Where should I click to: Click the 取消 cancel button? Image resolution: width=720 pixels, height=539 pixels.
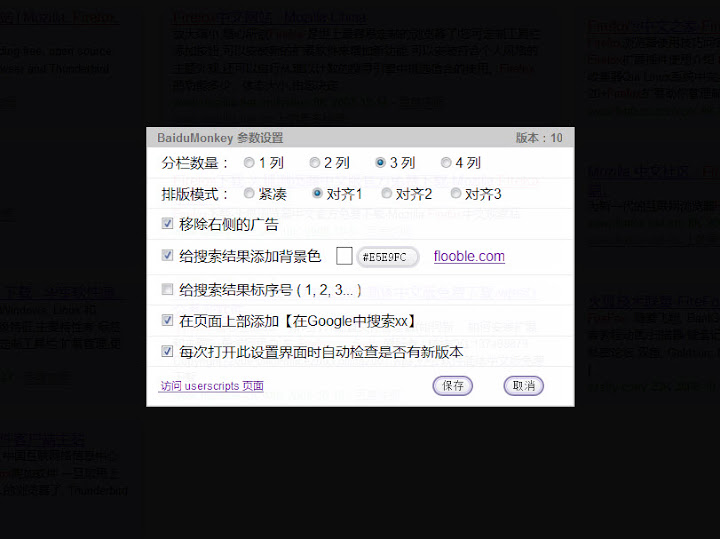pos(524,386)
